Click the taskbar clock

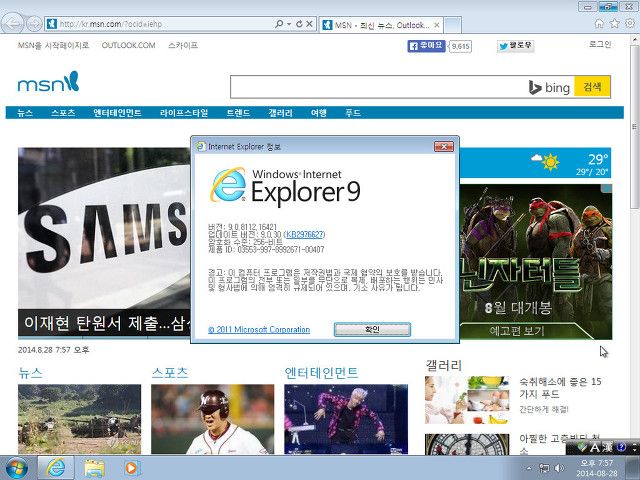point(597,468)
